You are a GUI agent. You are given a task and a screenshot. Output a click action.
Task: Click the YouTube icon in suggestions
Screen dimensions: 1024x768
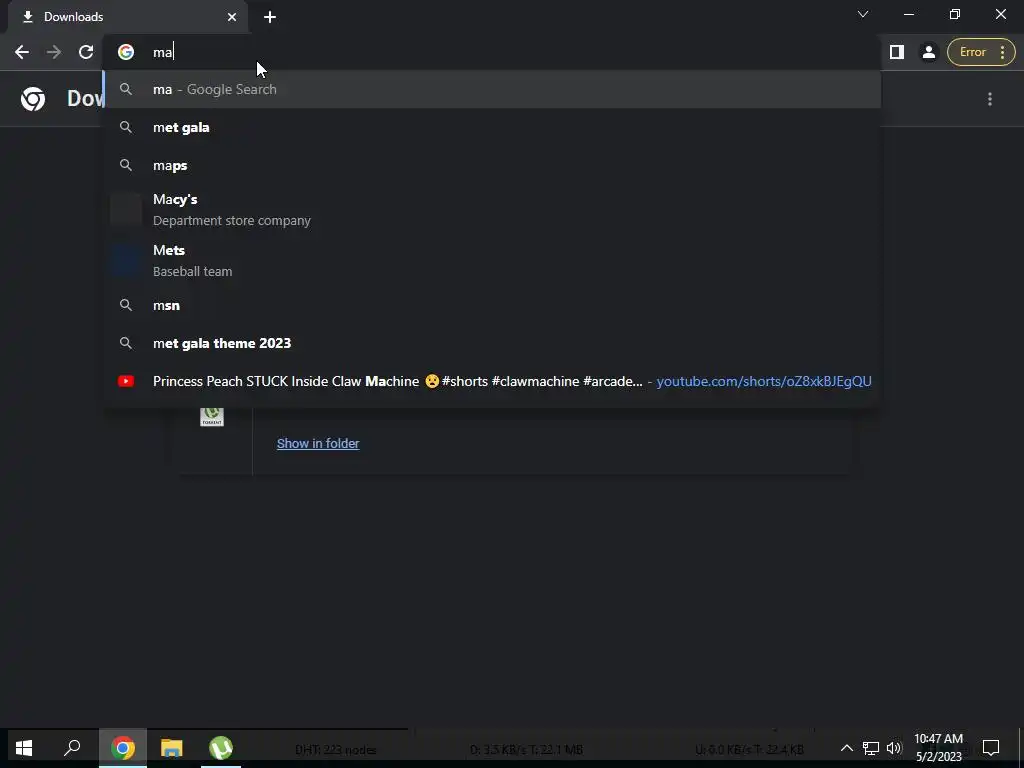126,381
